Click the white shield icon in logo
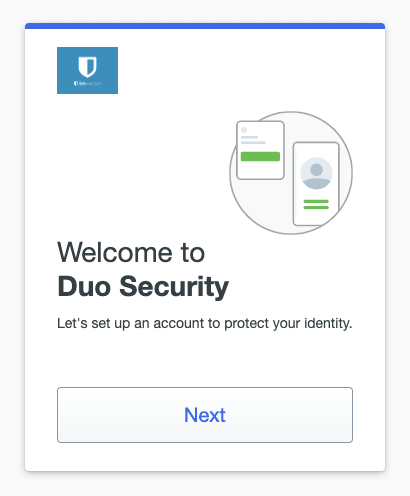 tap(87, 67)
